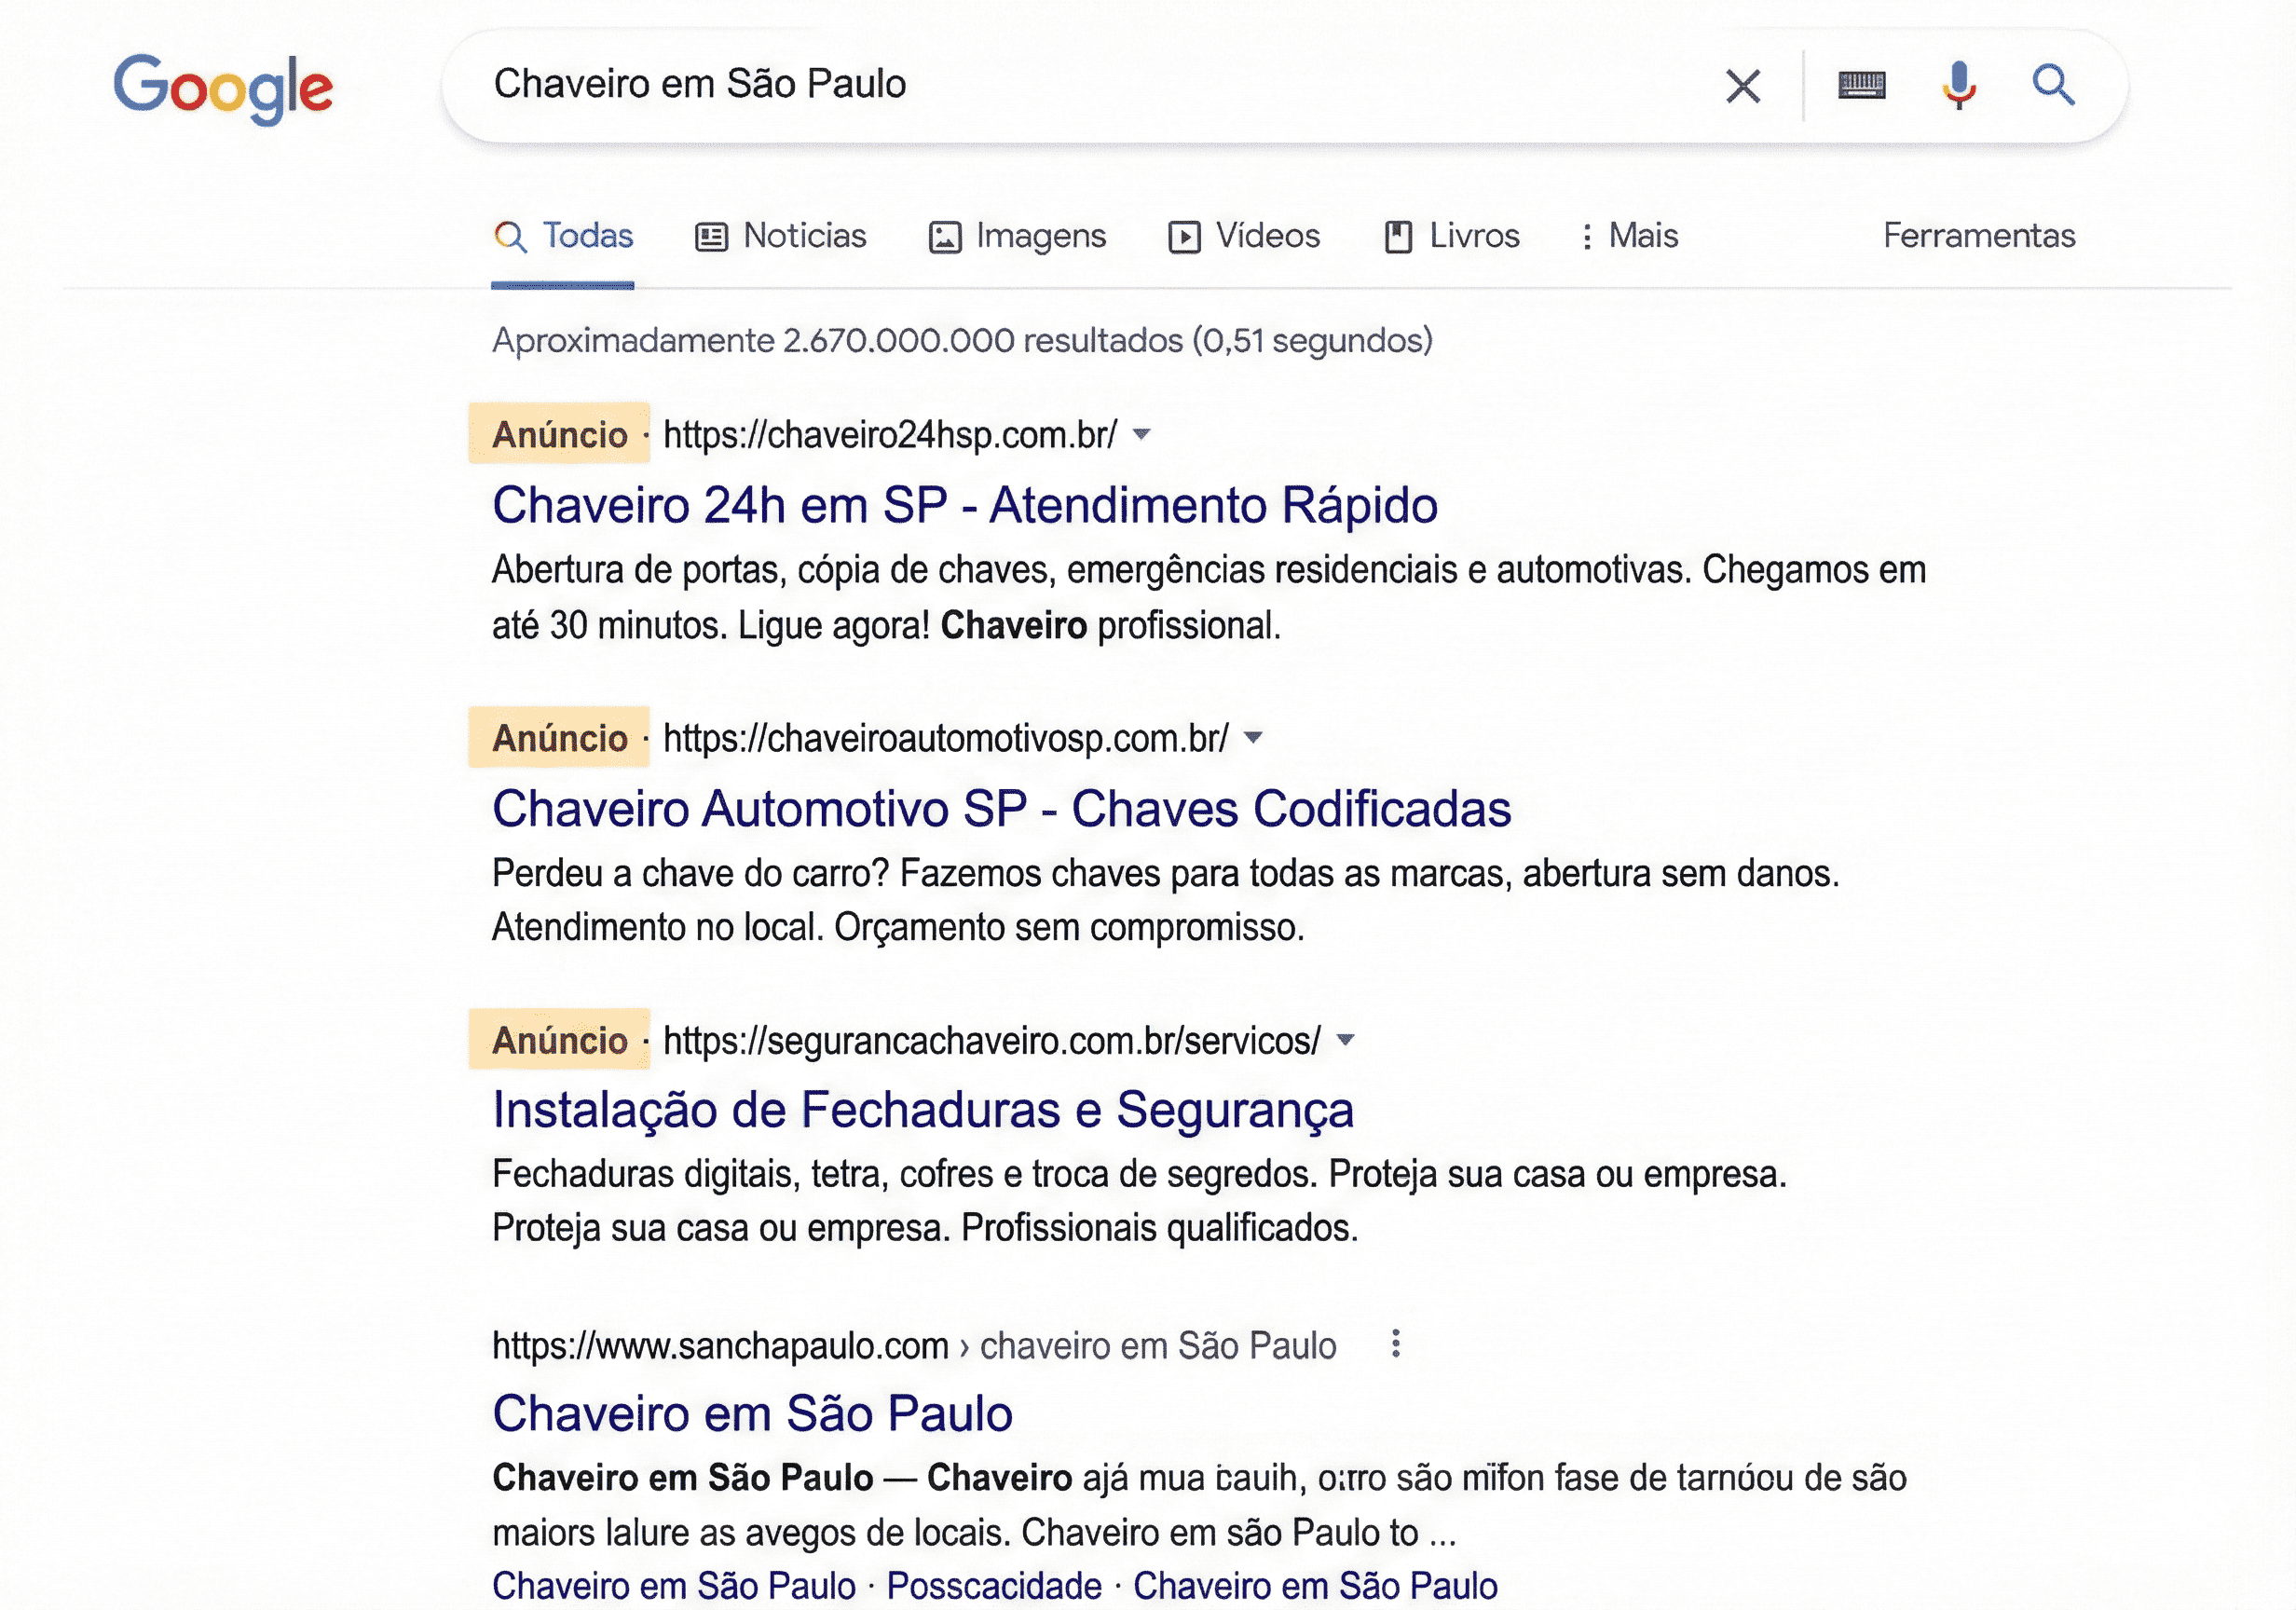
Task: Open Chaveiro Automotivo SP ad link
Action: coord(1001,808)
